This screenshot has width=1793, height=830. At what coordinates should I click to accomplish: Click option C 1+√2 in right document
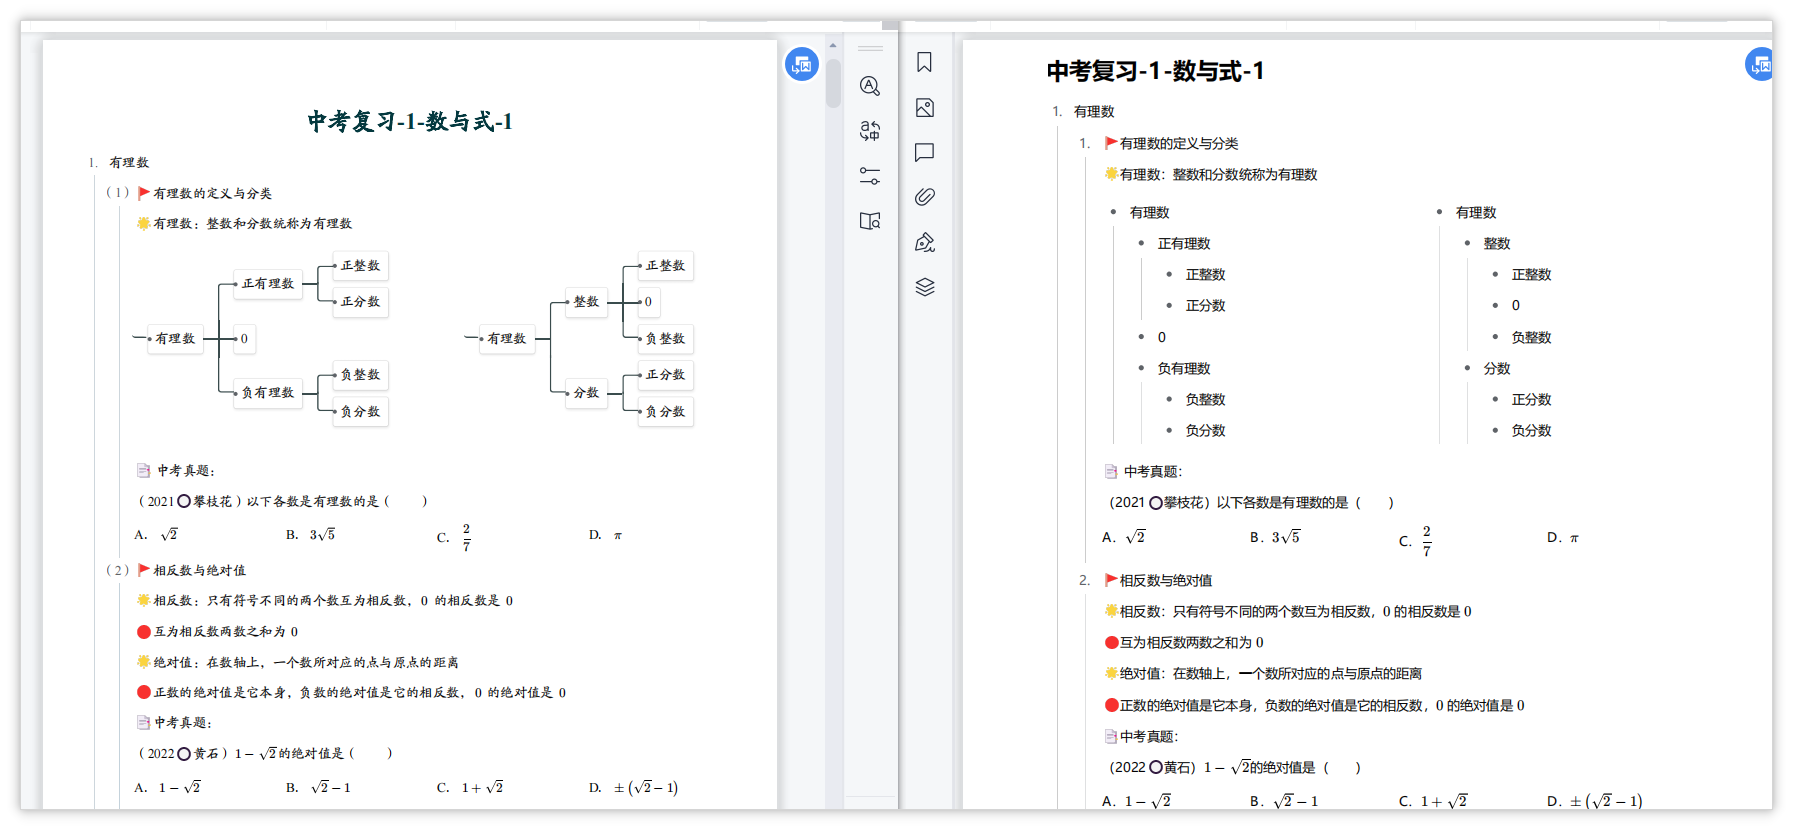[1434, 802]
